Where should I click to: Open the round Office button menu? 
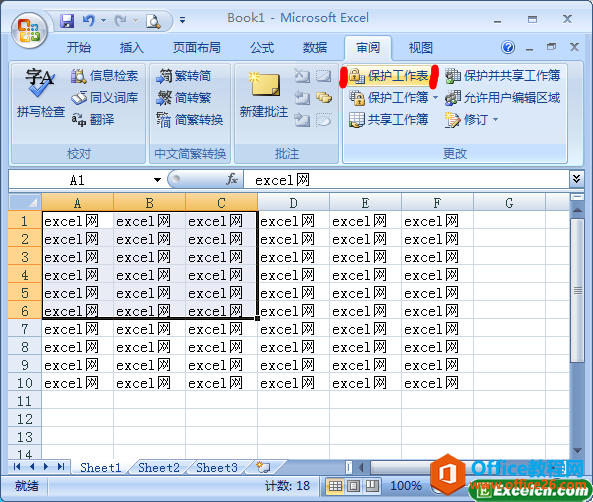29,31
